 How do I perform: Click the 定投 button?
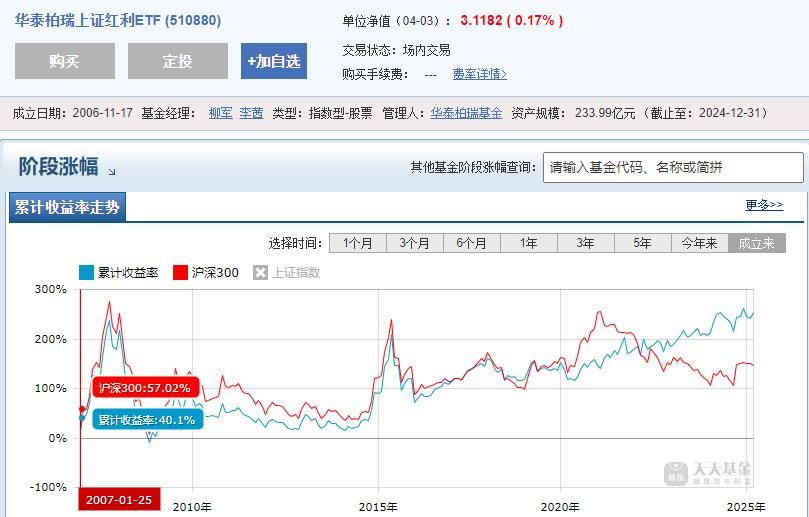pos(178,61)
